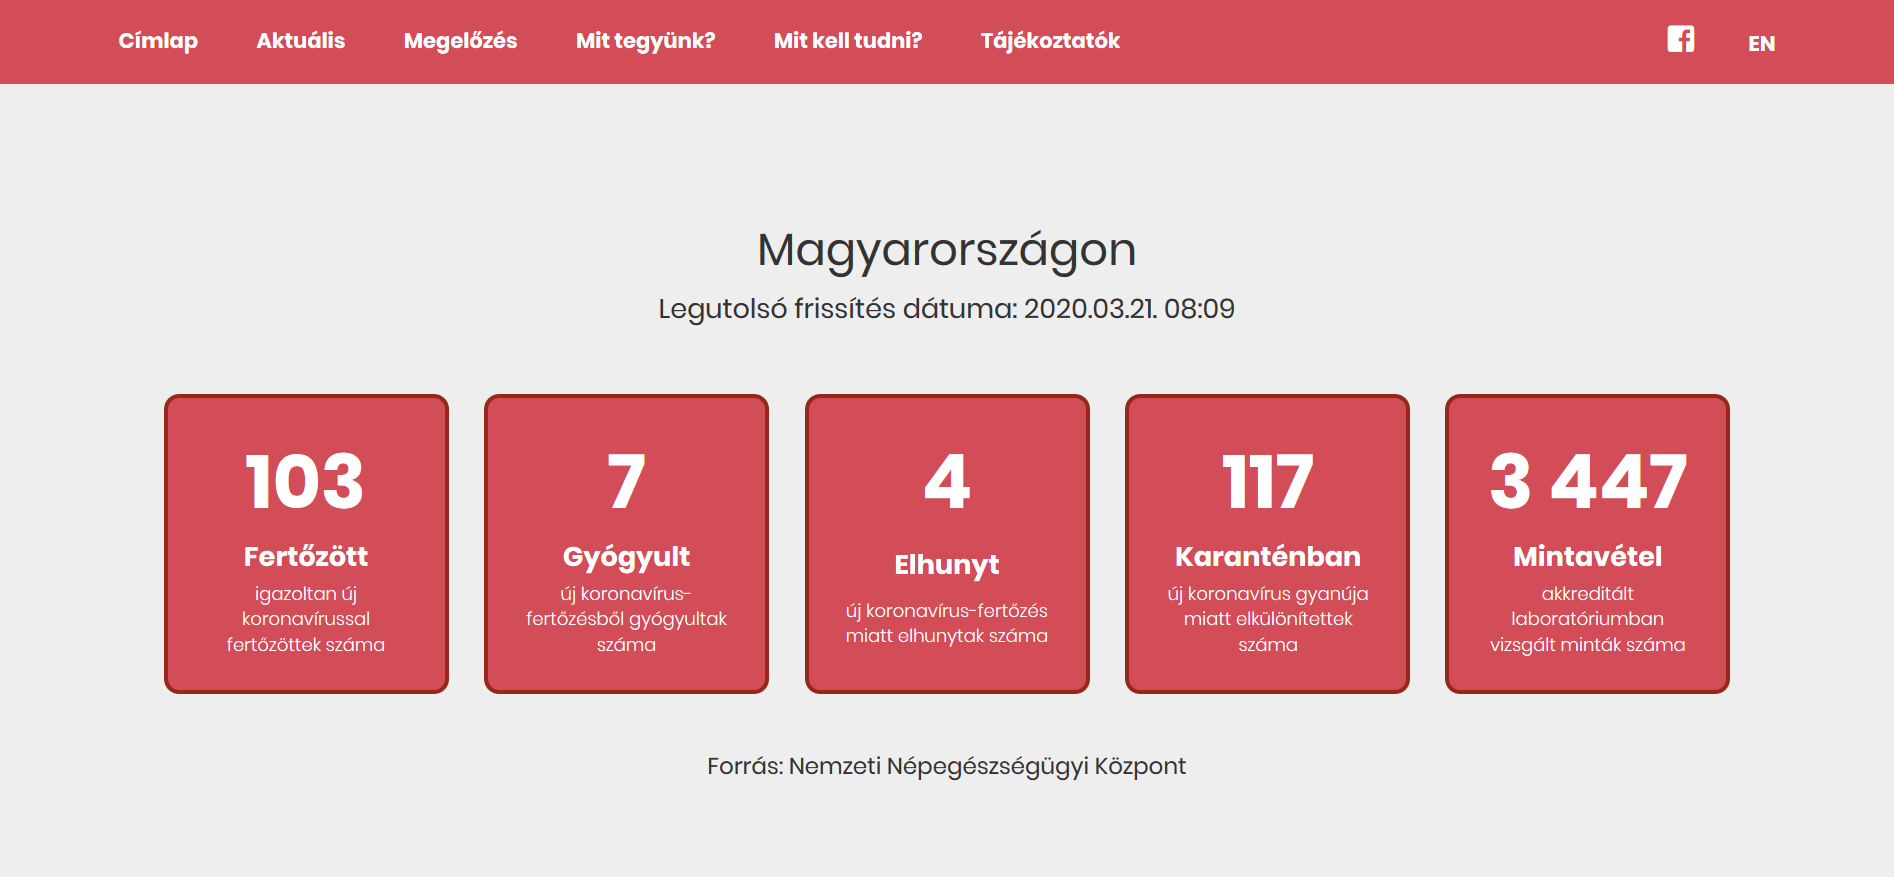This screenshot has height=877, width=1894.
Task: Click the Karanténban card description text
Action: click(x=1267, y=619)
